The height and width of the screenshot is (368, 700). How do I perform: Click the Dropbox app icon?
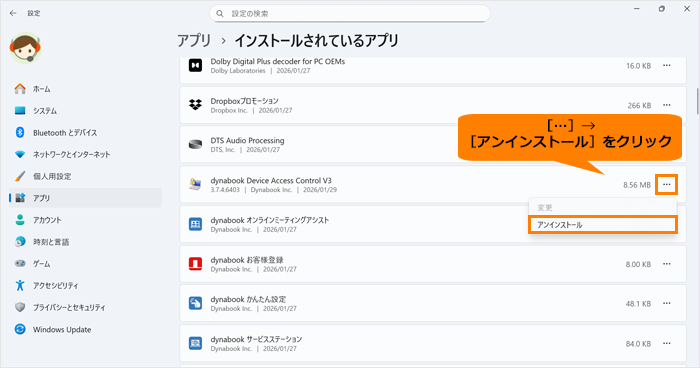(196, 105)
